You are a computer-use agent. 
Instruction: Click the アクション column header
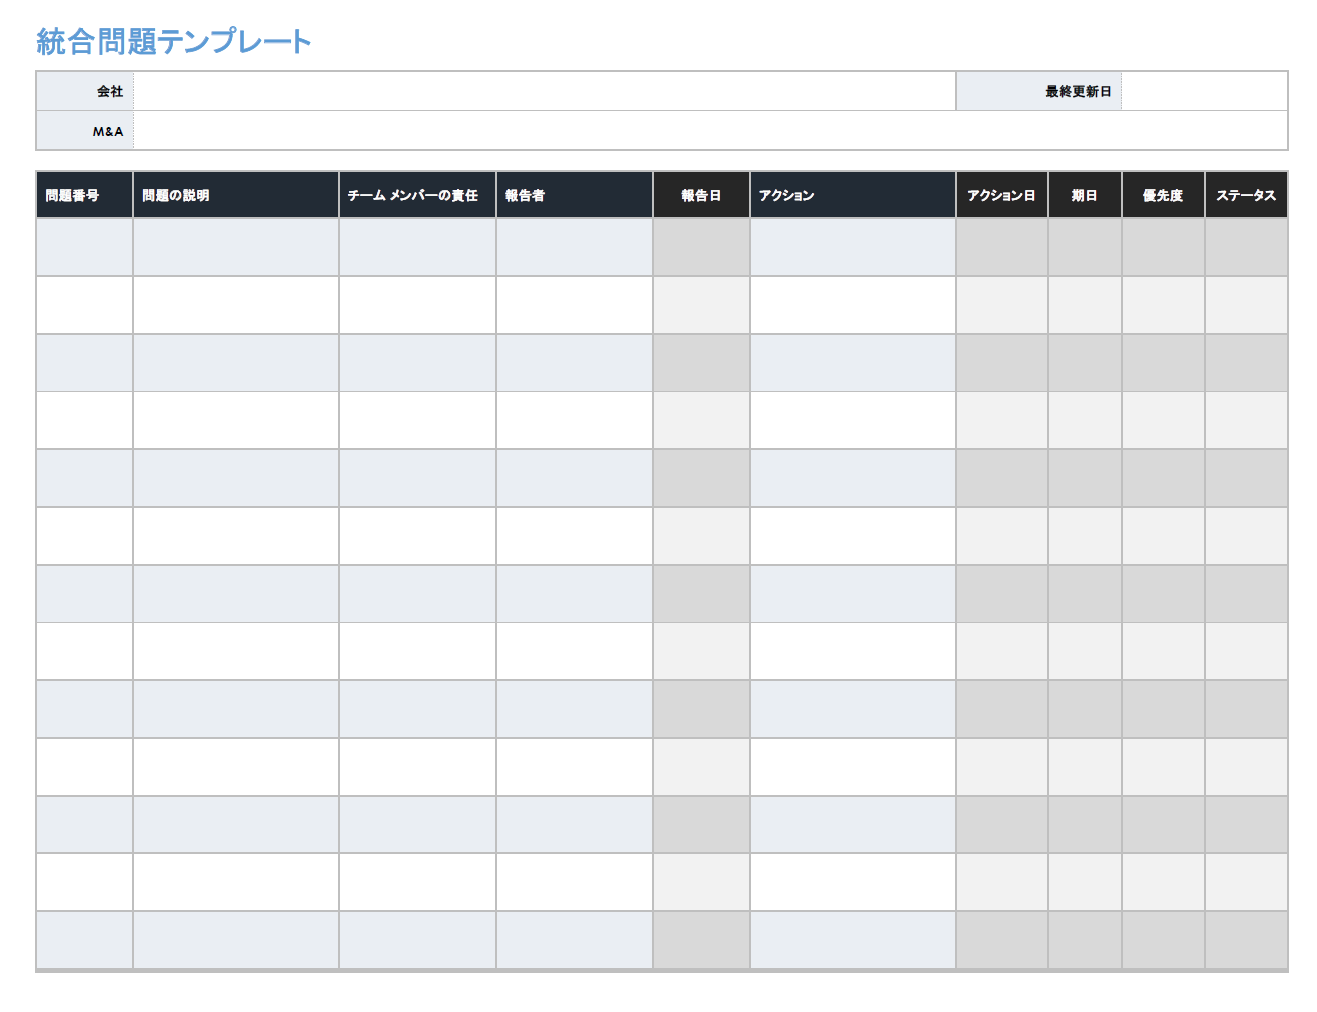point(853,195)
